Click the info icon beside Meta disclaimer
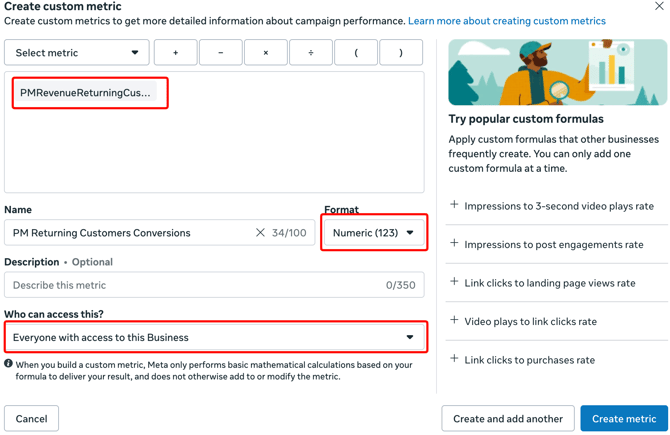 coord(8,364)
